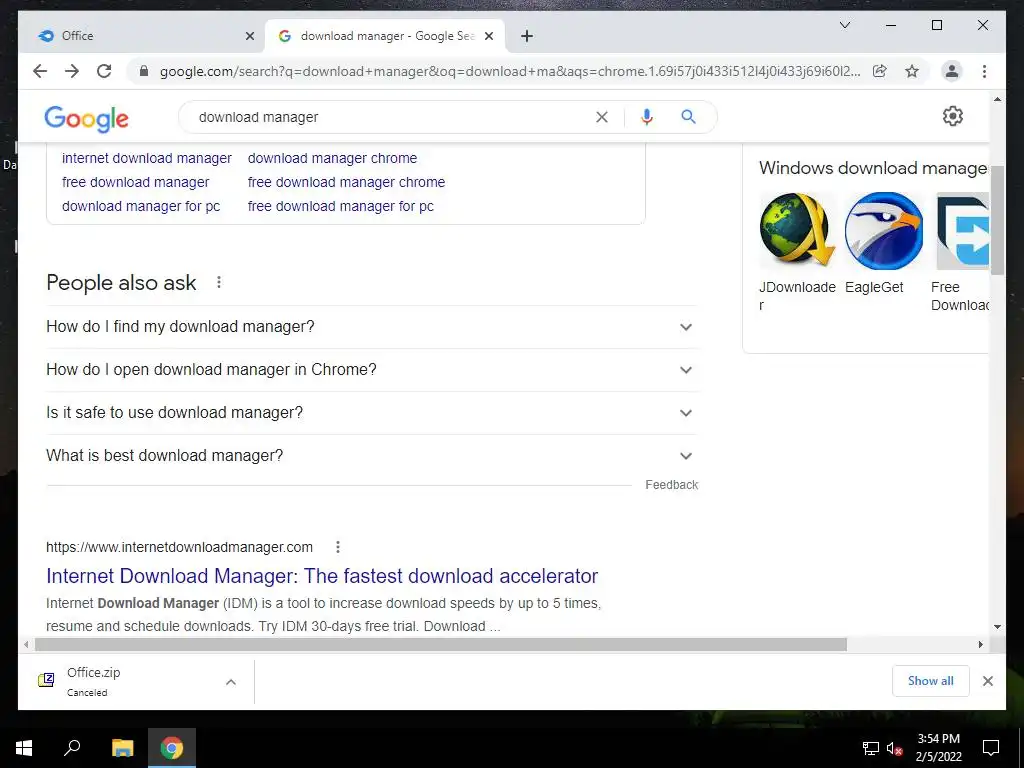
Task: Open 'free download manager chrome' related search
Action: point(346,182)
